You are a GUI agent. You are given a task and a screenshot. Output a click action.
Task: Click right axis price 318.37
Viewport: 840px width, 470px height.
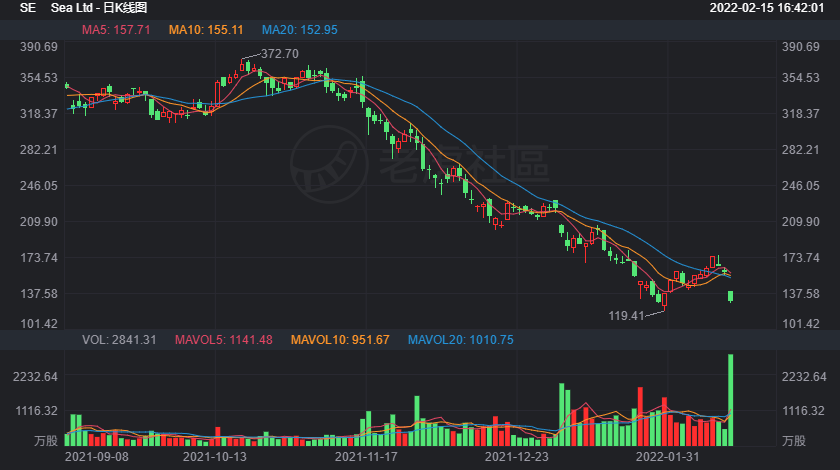point(801,114)
